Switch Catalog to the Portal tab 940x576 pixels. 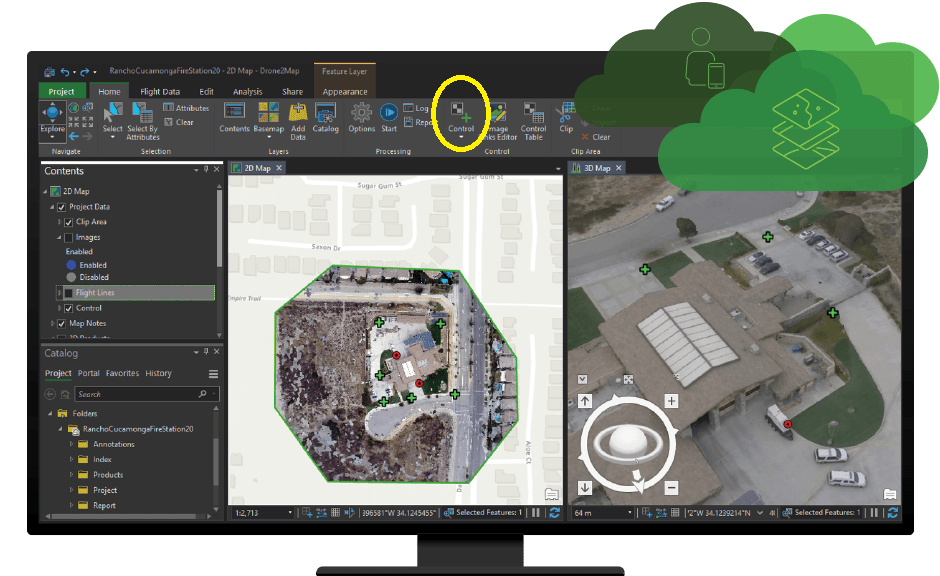[89, 373]
